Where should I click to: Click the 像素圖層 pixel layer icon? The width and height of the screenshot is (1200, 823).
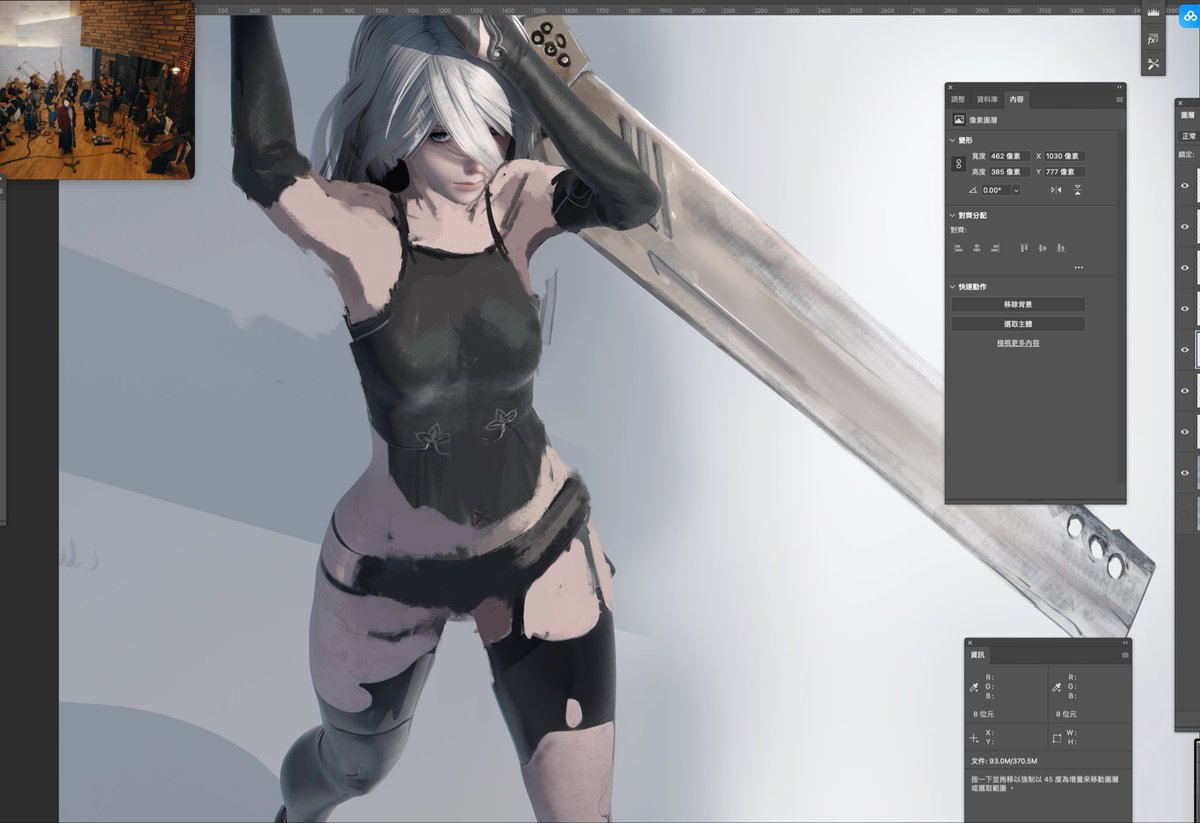(959, 120)
